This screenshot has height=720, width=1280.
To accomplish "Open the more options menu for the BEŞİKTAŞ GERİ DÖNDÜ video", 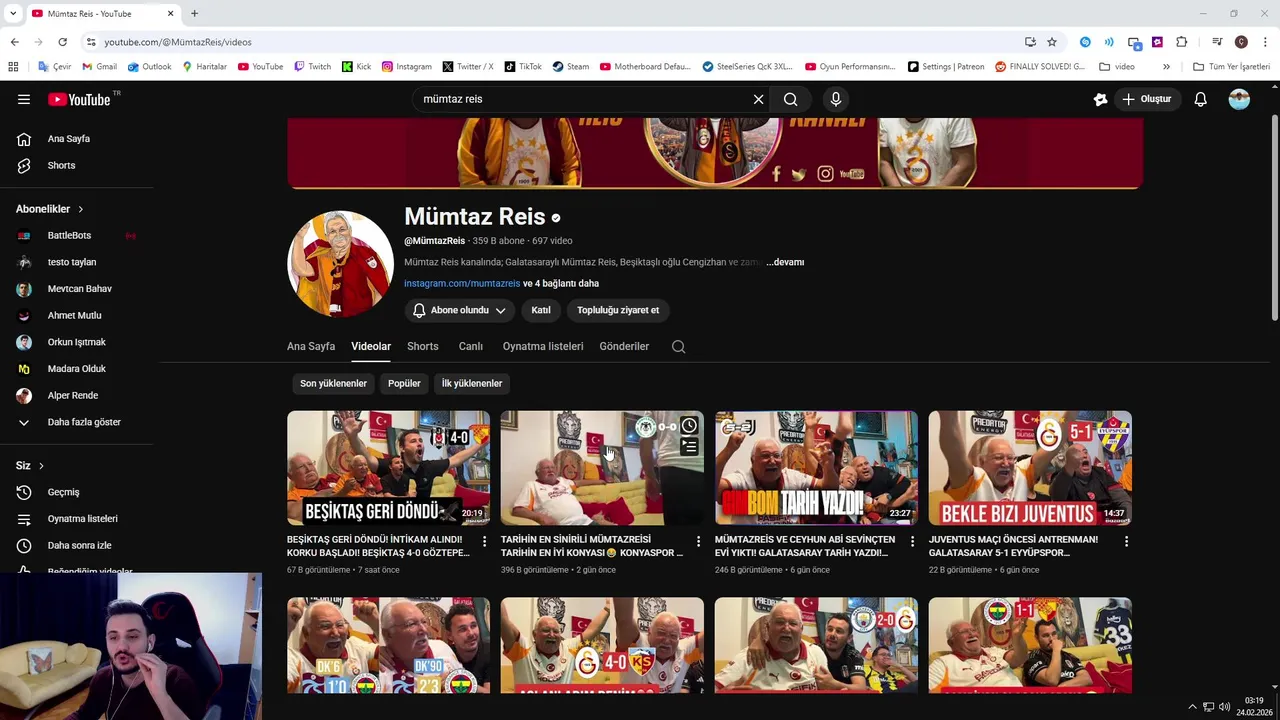I will [x=484, y=541].
